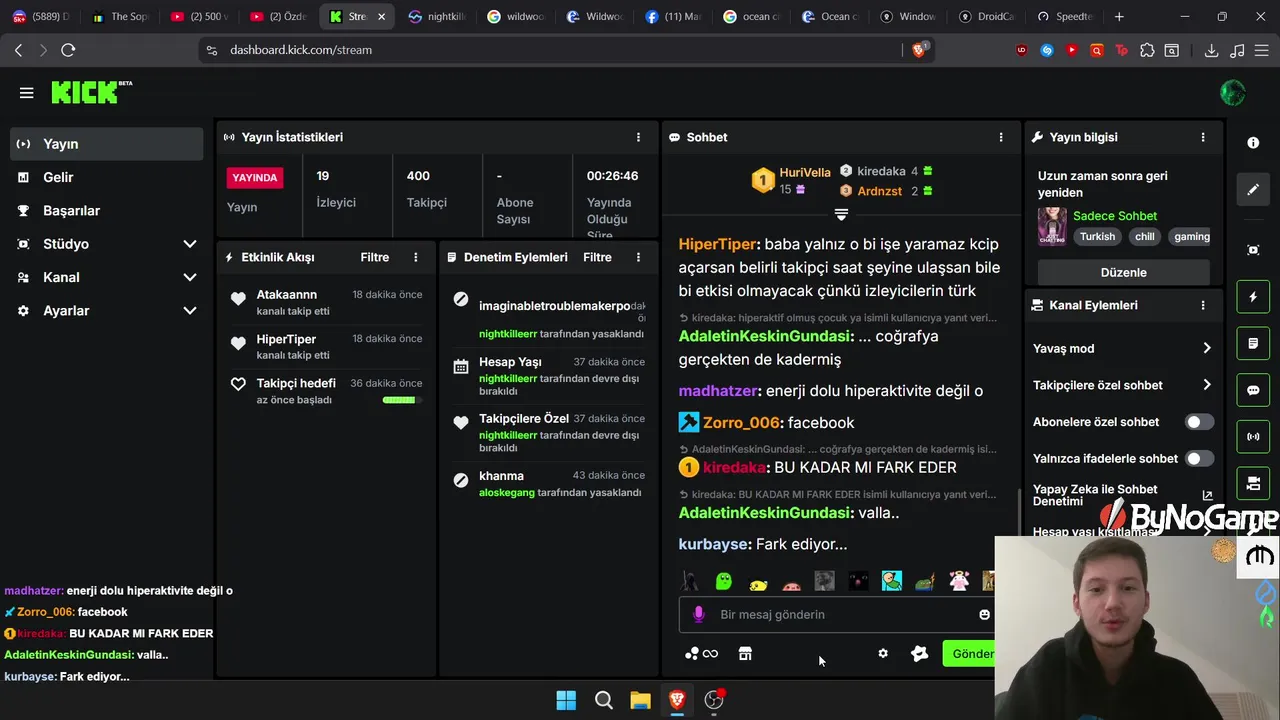
Task: Open Yapay Zeka ile Sohbet Denetimi link
Action: pyautogui.click(x=1123, y=495)
